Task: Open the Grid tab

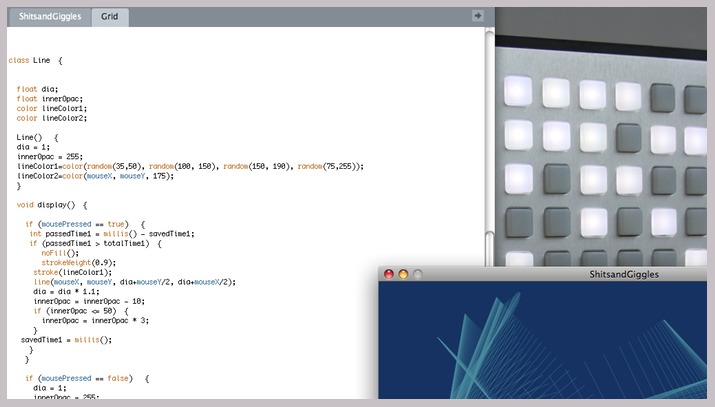Action: coord(112,16)
